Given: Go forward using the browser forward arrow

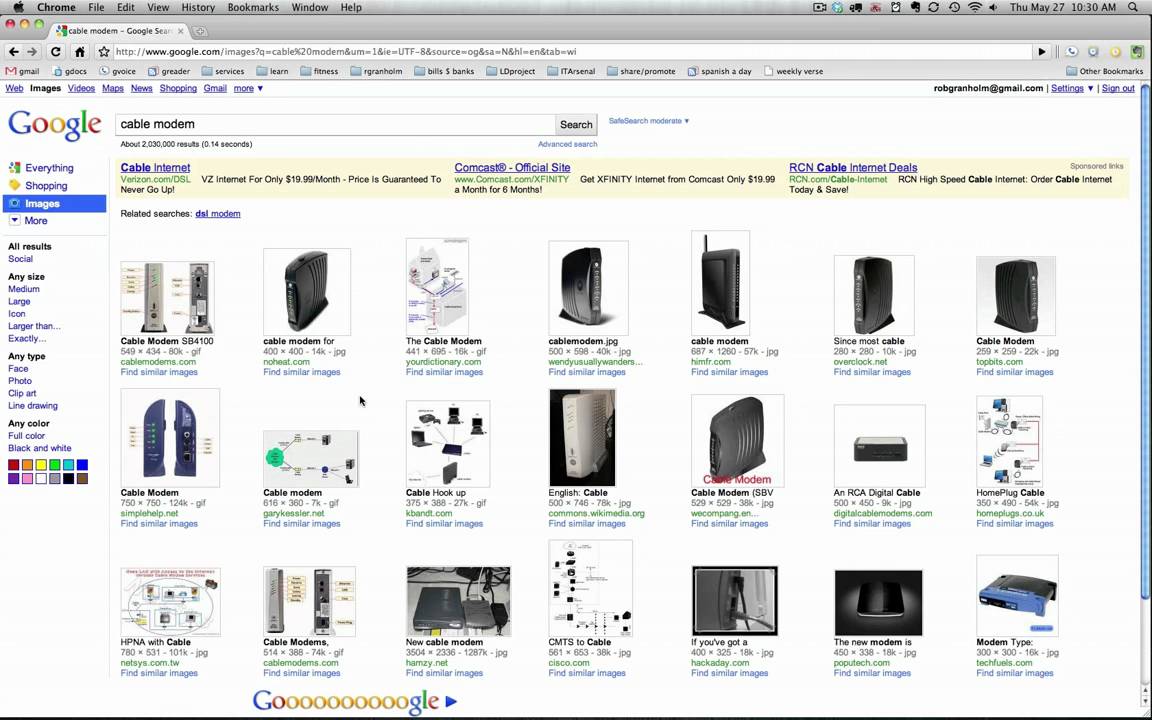Looking at the screenshot, I should (32, 51).
